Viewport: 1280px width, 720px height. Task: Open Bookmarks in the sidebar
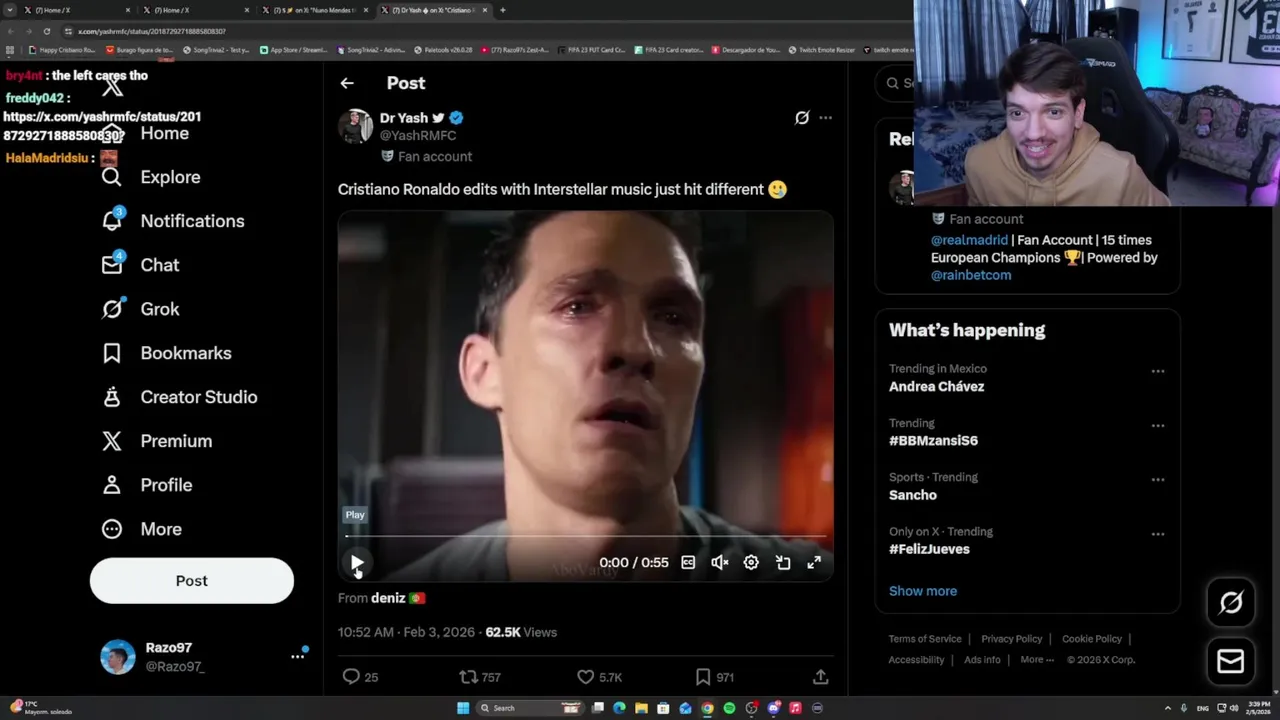[166, 353]
